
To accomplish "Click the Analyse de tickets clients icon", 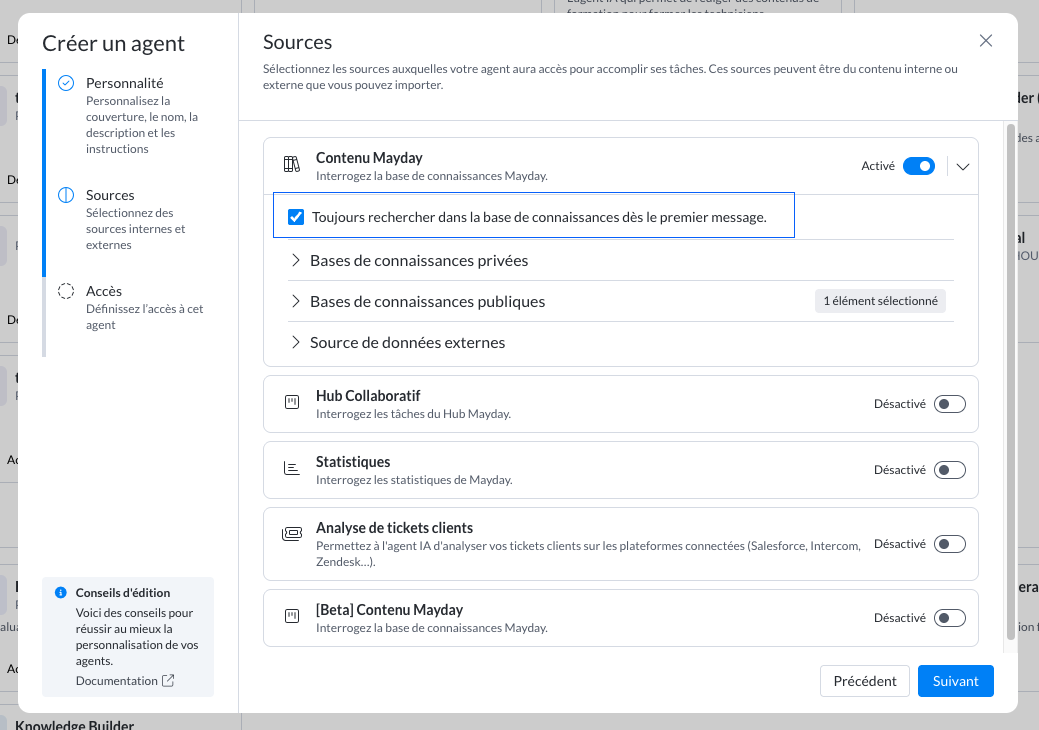I will point(291,534).
